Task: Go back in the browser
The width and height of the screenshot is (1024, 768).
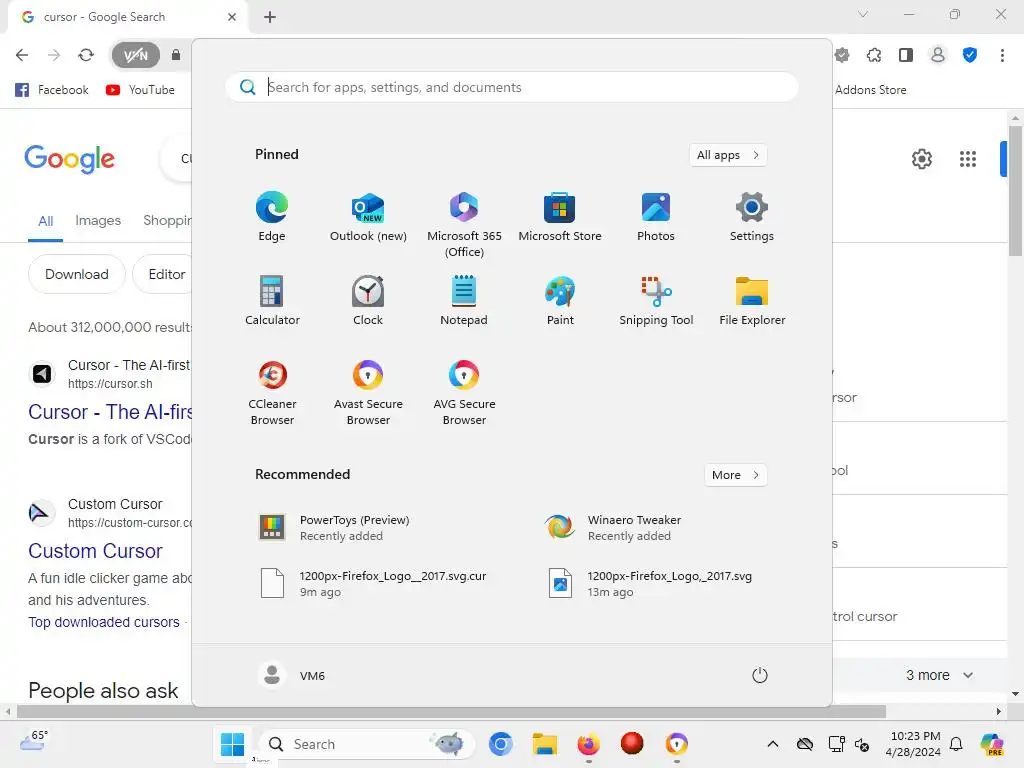Action: click(x=22, y=56)
